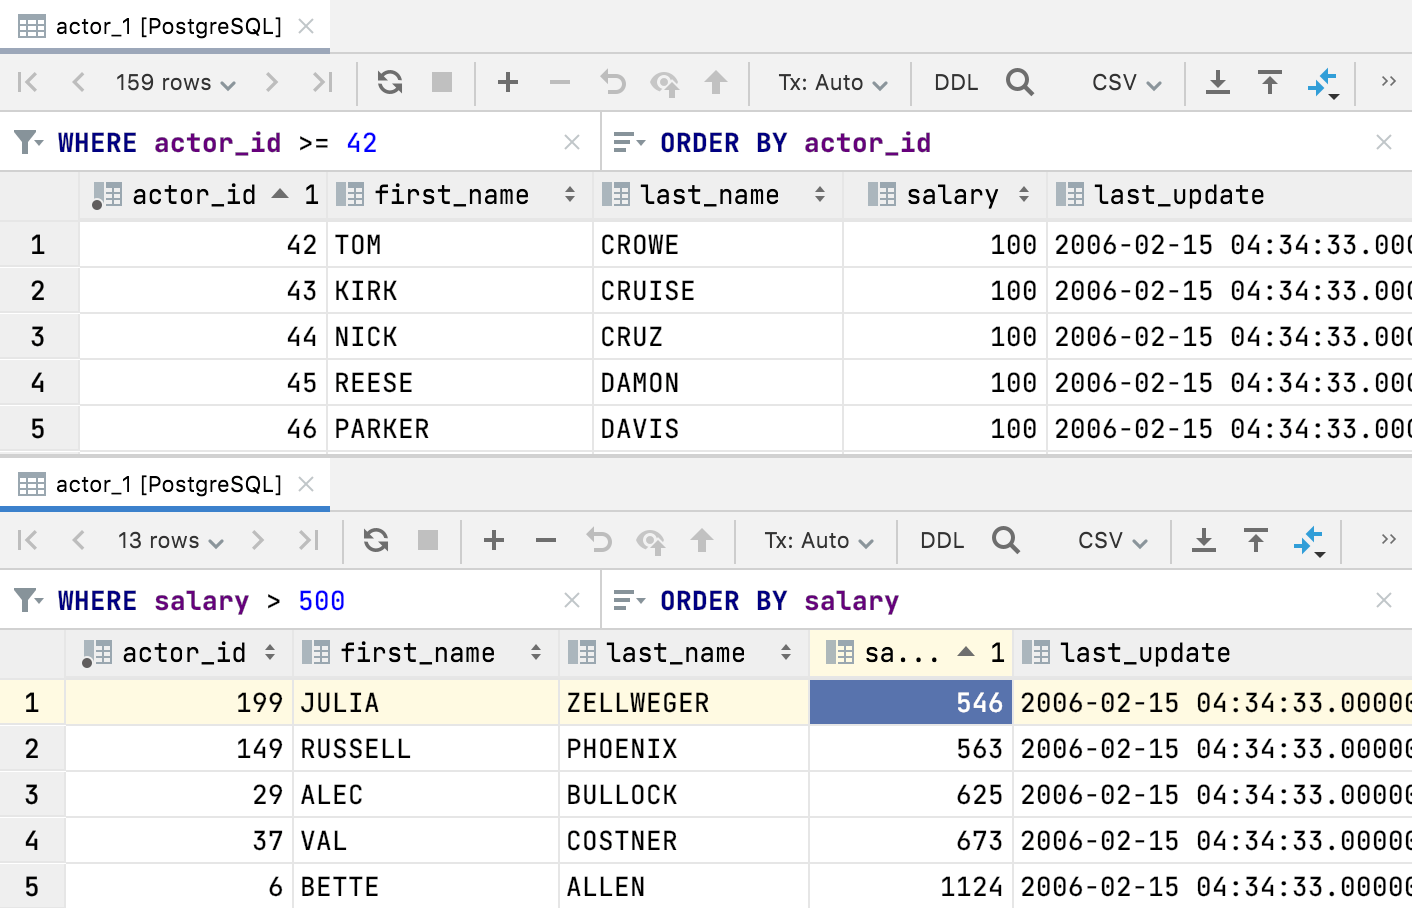The image size is (1412, 908).
Task: Delete the selected row
Action: pyautogui.click(x=560, y=82)
